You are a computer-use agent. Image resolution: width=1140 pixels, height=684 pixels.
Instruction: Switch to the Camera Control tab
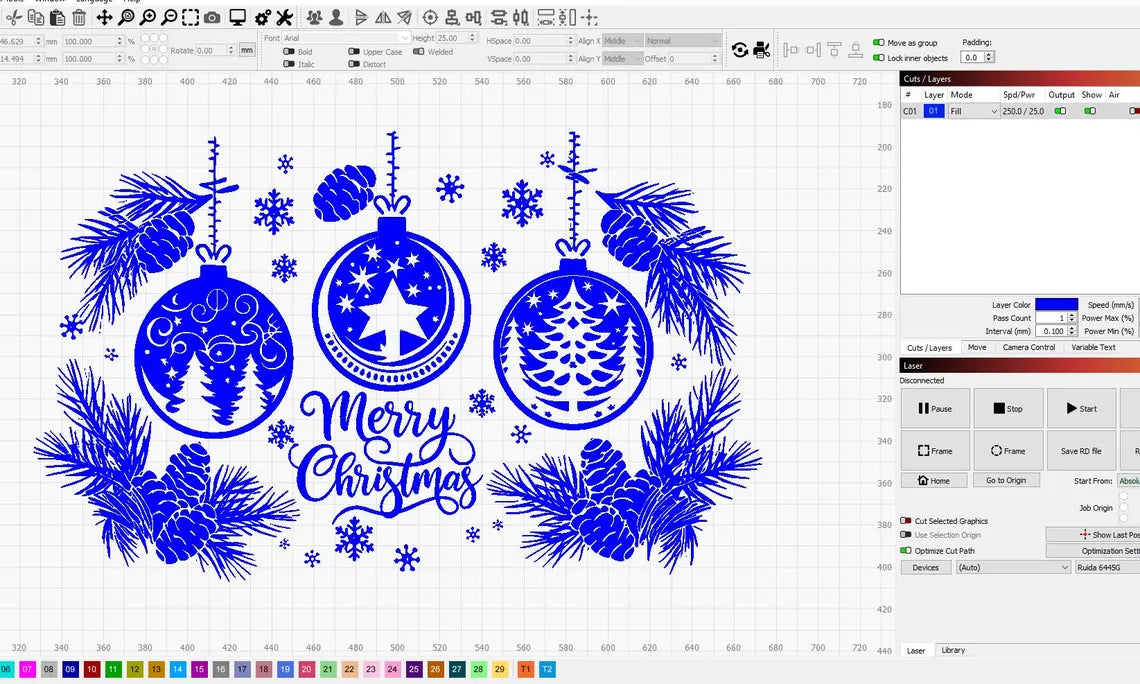pos(1028,347)
